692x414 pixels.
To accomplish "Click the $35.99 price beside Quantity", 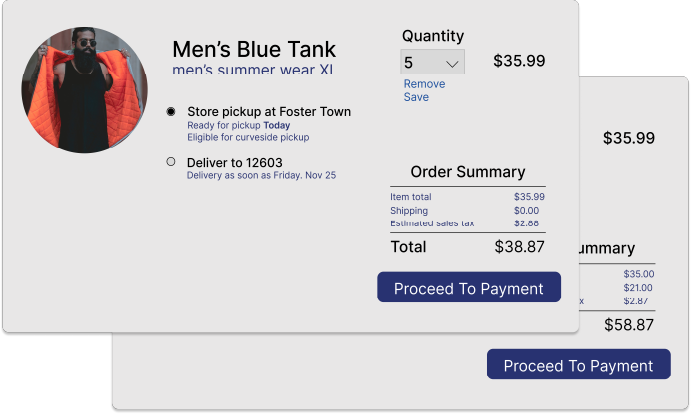I will point(519,61).
